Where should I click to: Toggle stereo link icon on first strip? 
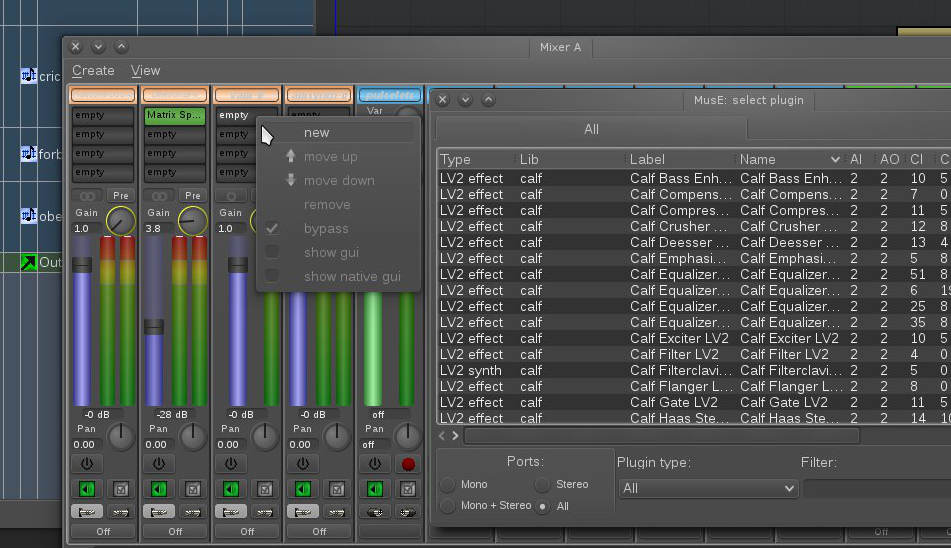tap(87, 196)
